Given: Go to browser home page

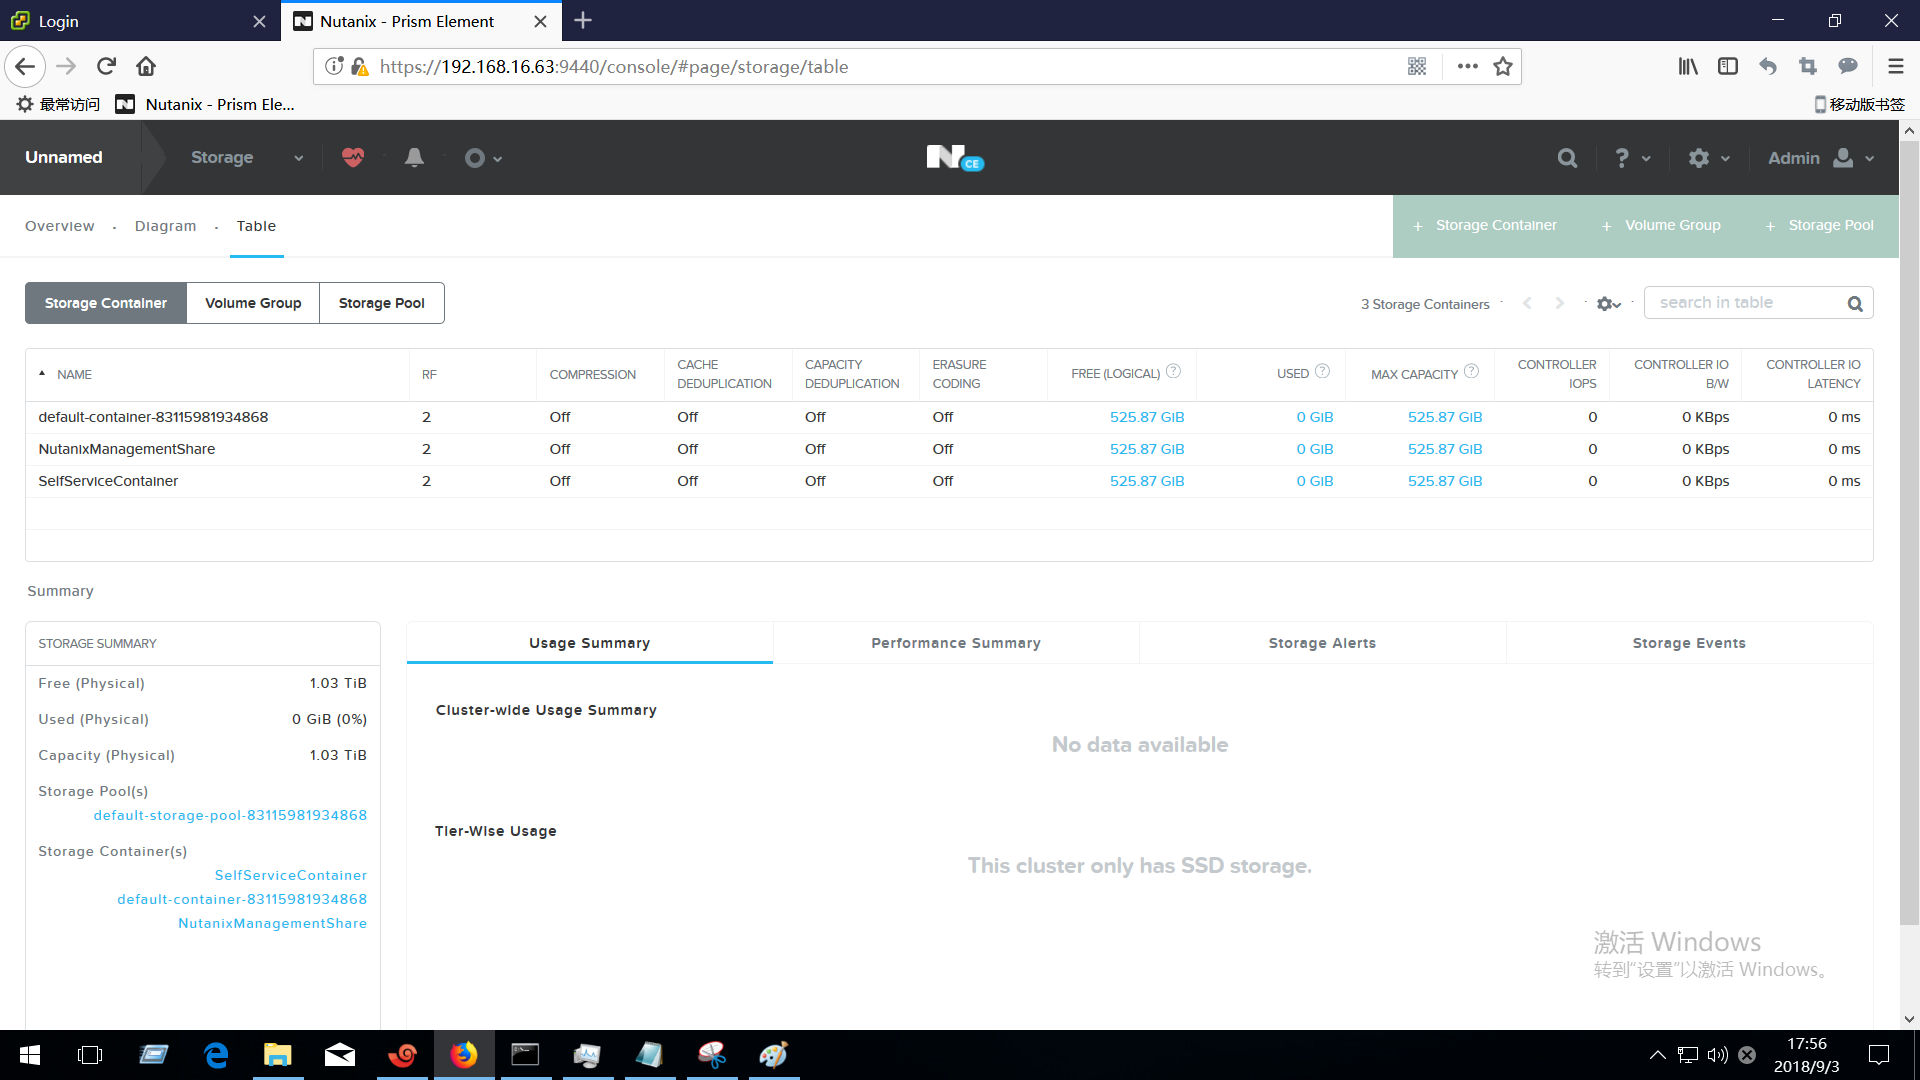Looking at the screenshot, I should click(x=146, y=67).
